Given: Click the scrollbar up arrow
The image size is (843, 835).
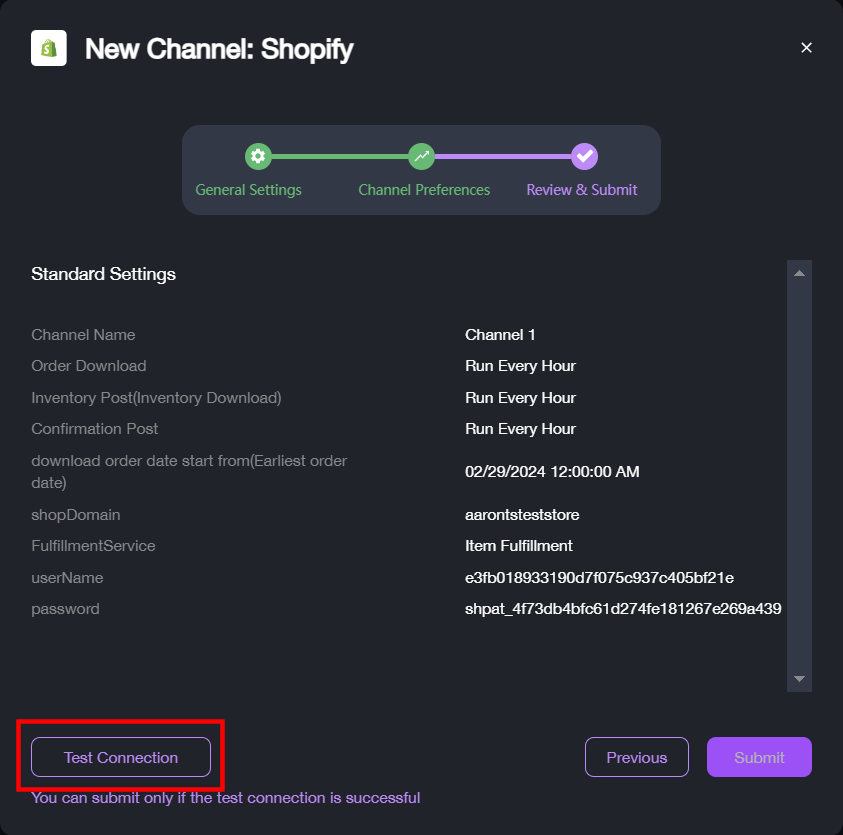Looking at the screenshot, I should coord(799,273).
